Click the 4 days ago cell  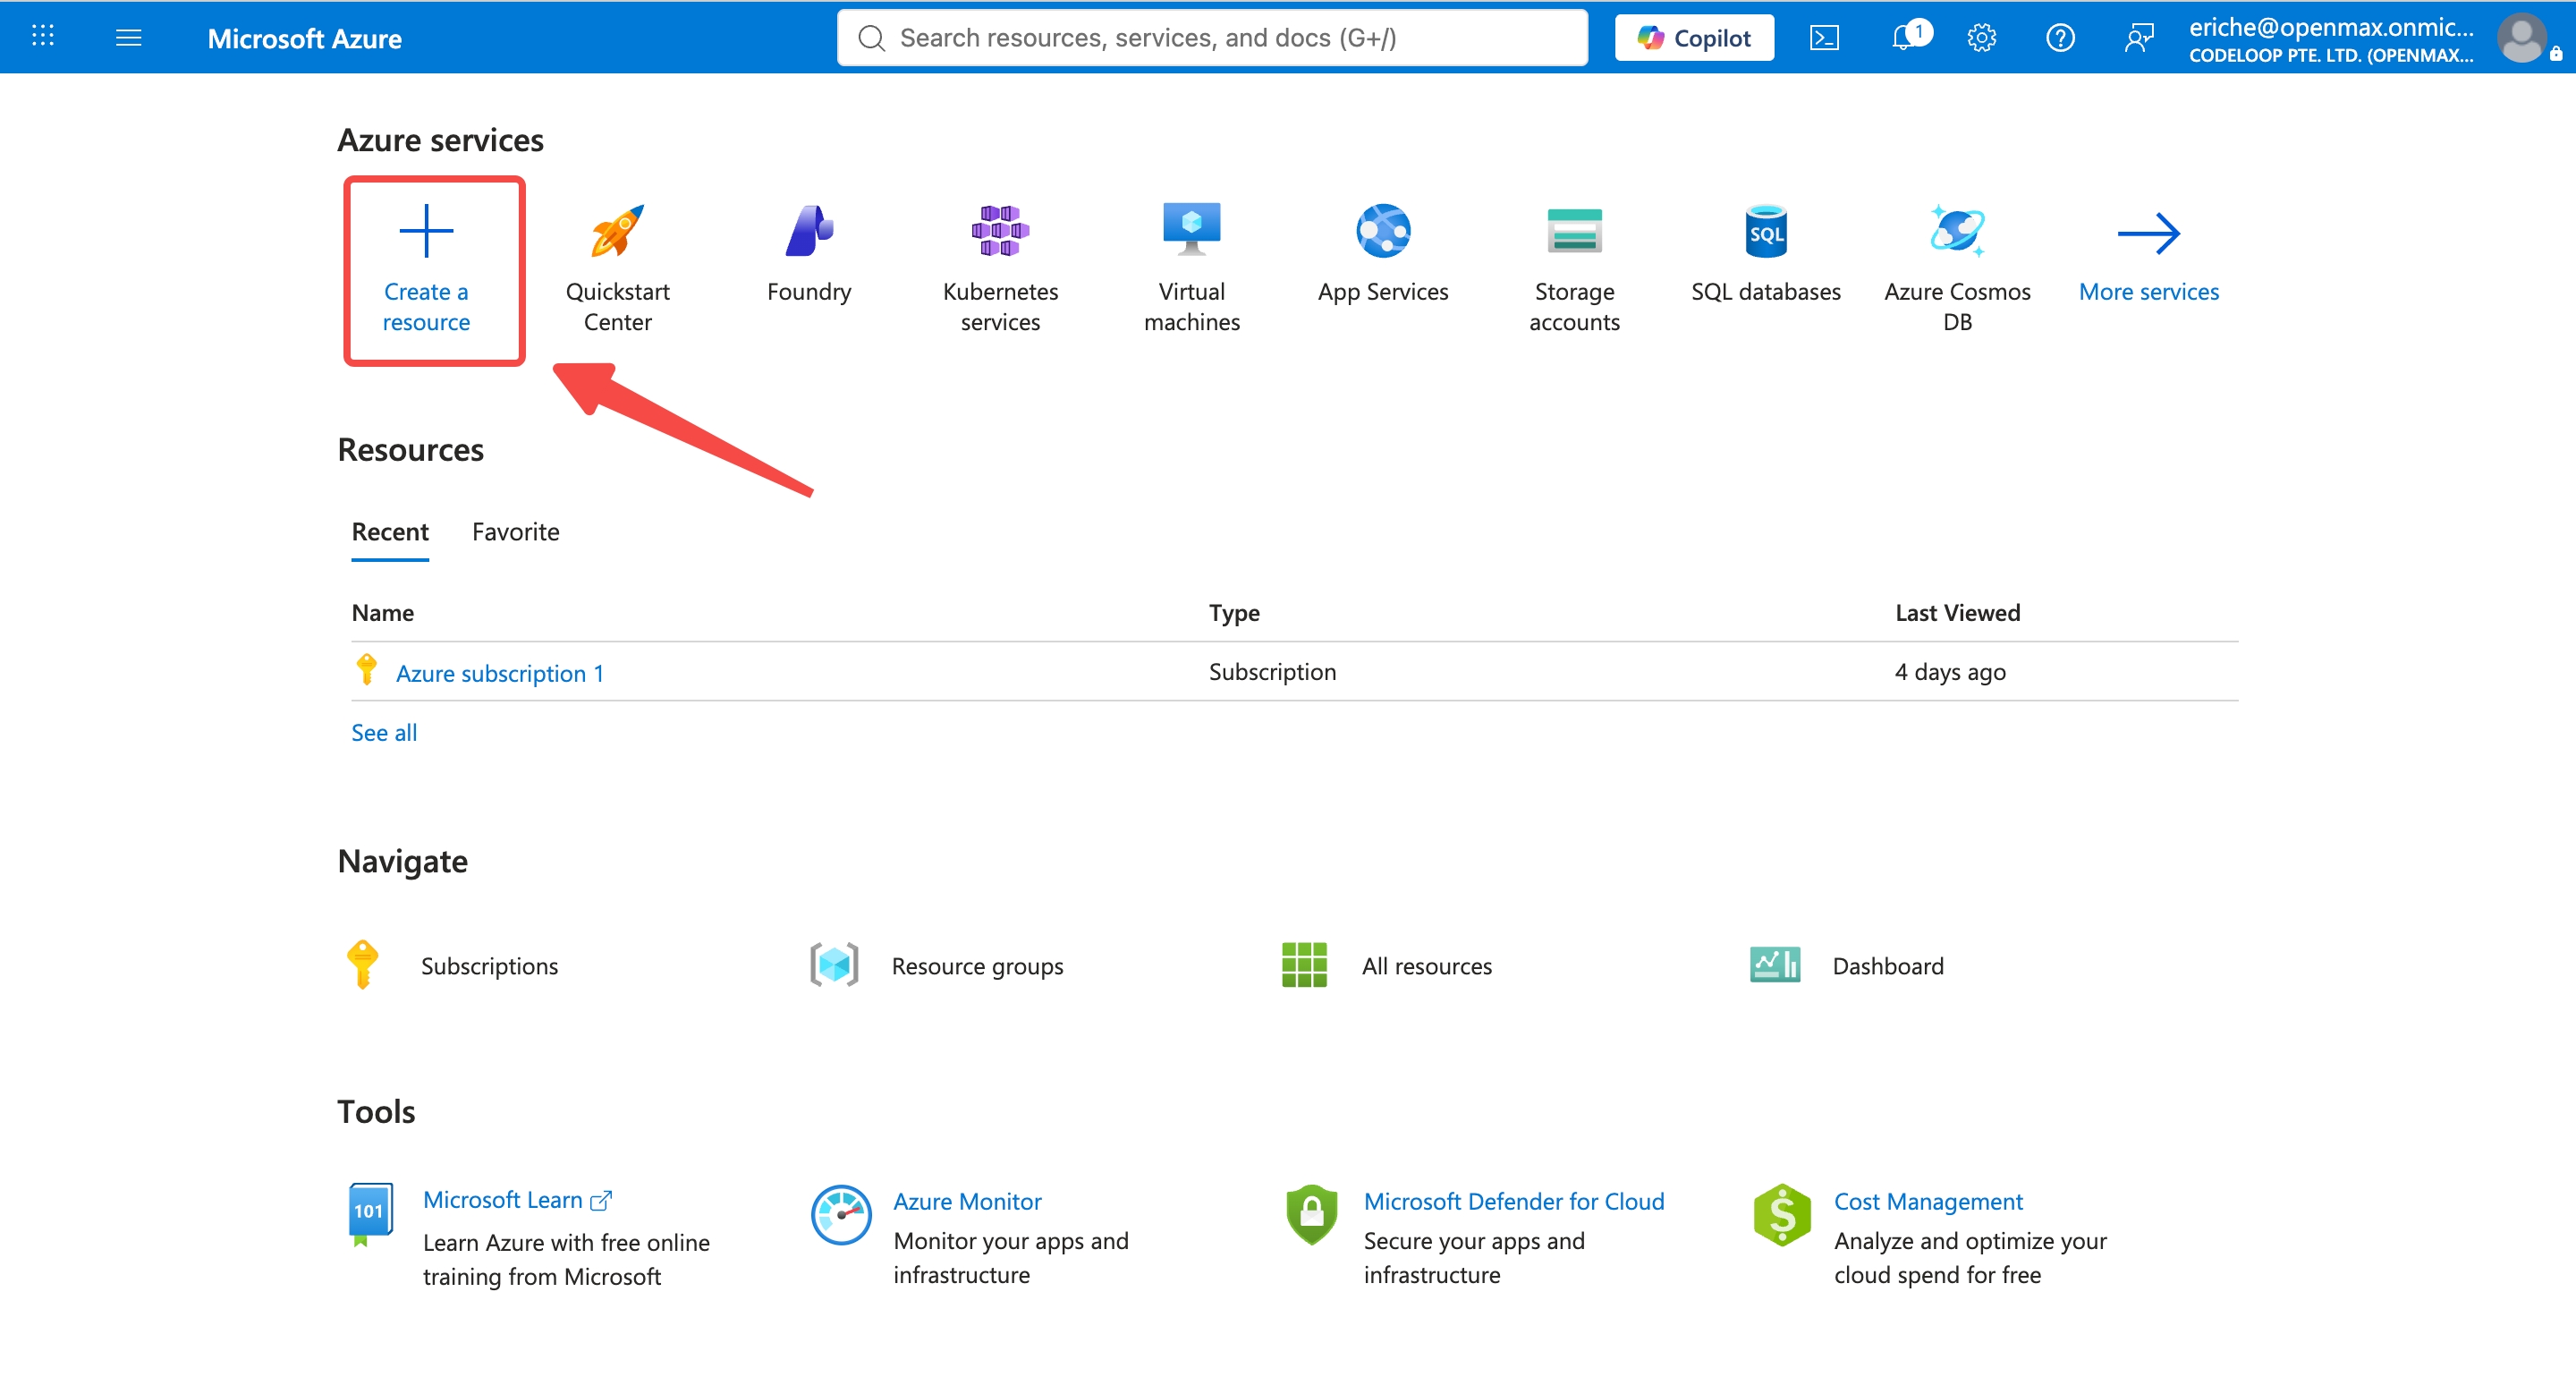1950,672
